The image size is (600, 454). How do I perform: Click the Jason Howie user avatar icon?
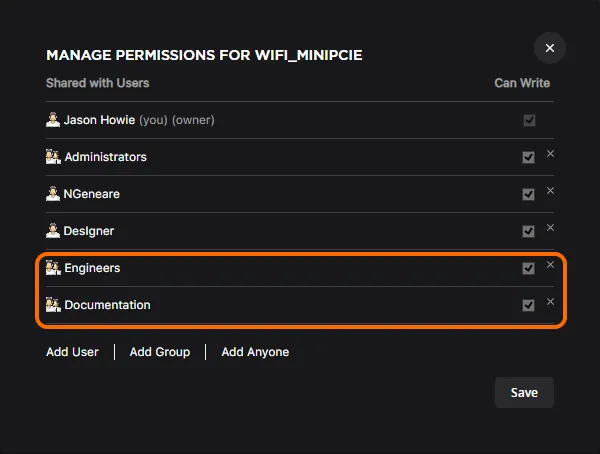point(53,120)
